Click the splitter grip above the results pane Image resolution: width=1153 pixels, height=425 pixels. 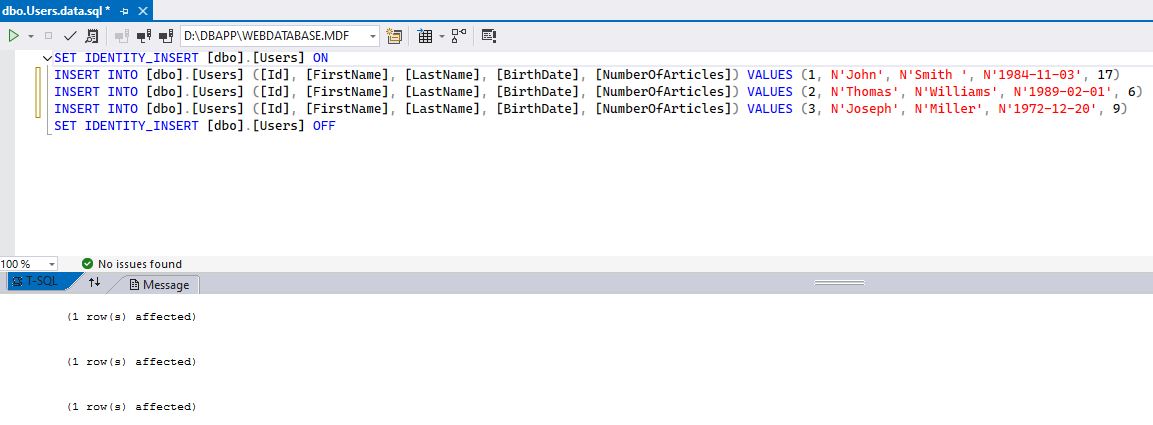point(838,282)
